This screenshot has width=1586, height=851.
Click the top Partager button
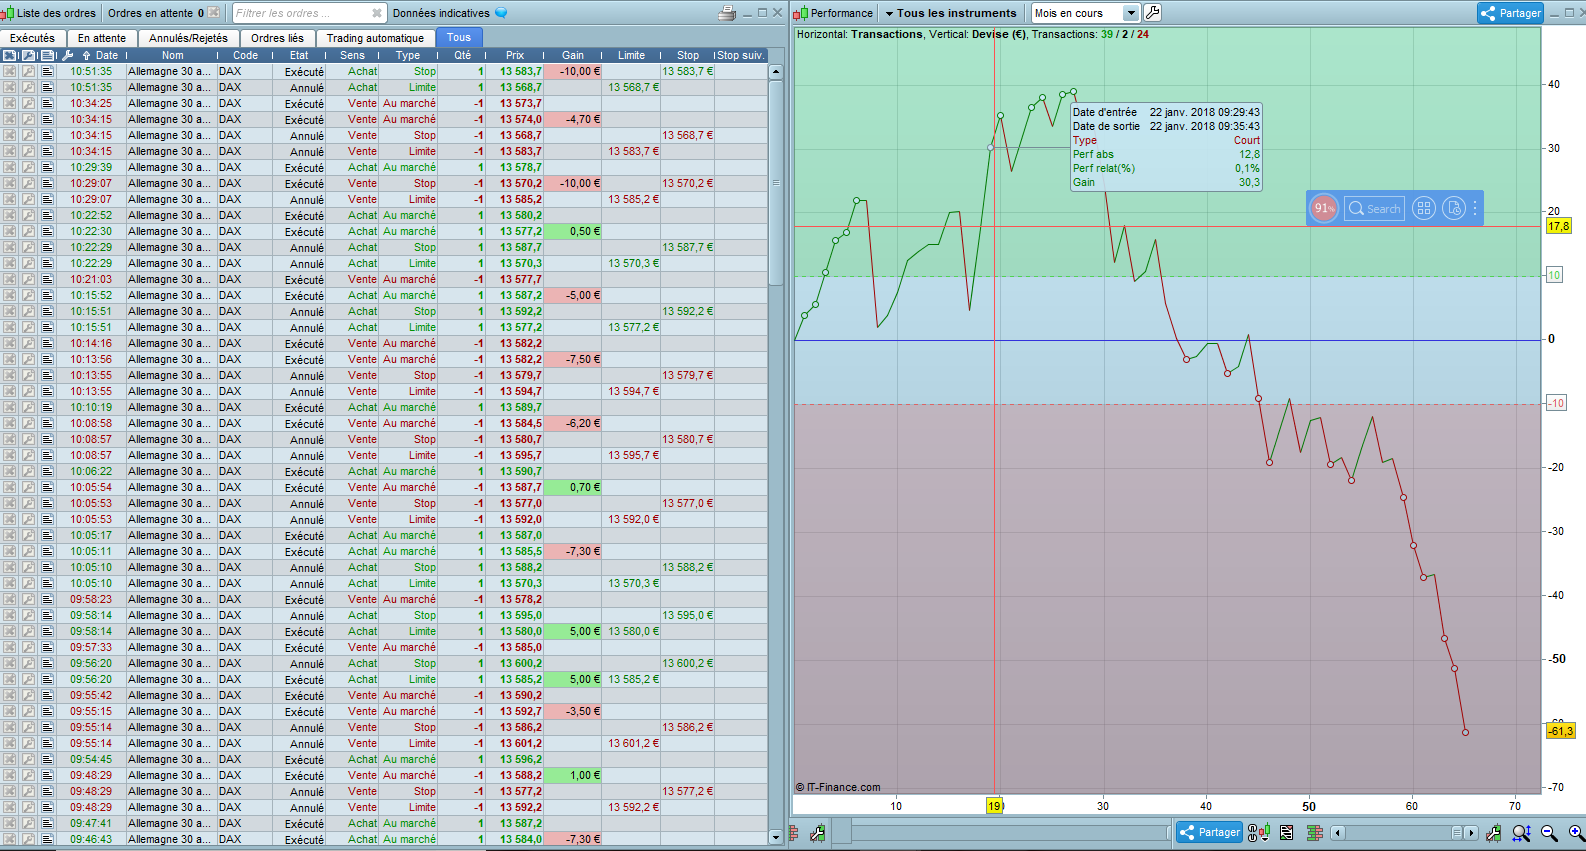[x=1510, y=13]
